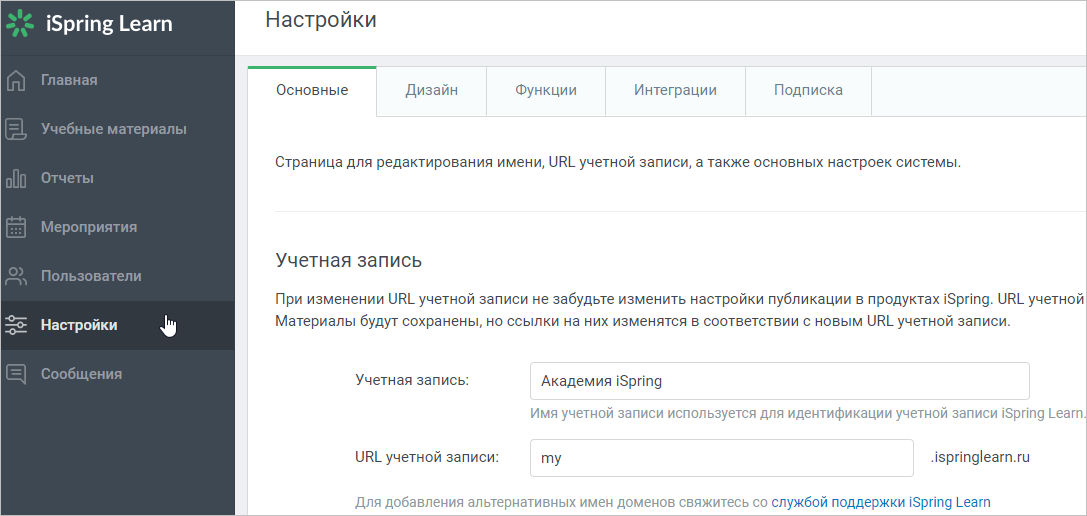1087x516 pixels.
Task: Click the Учетная запись name field
Action: coord(780,381)
